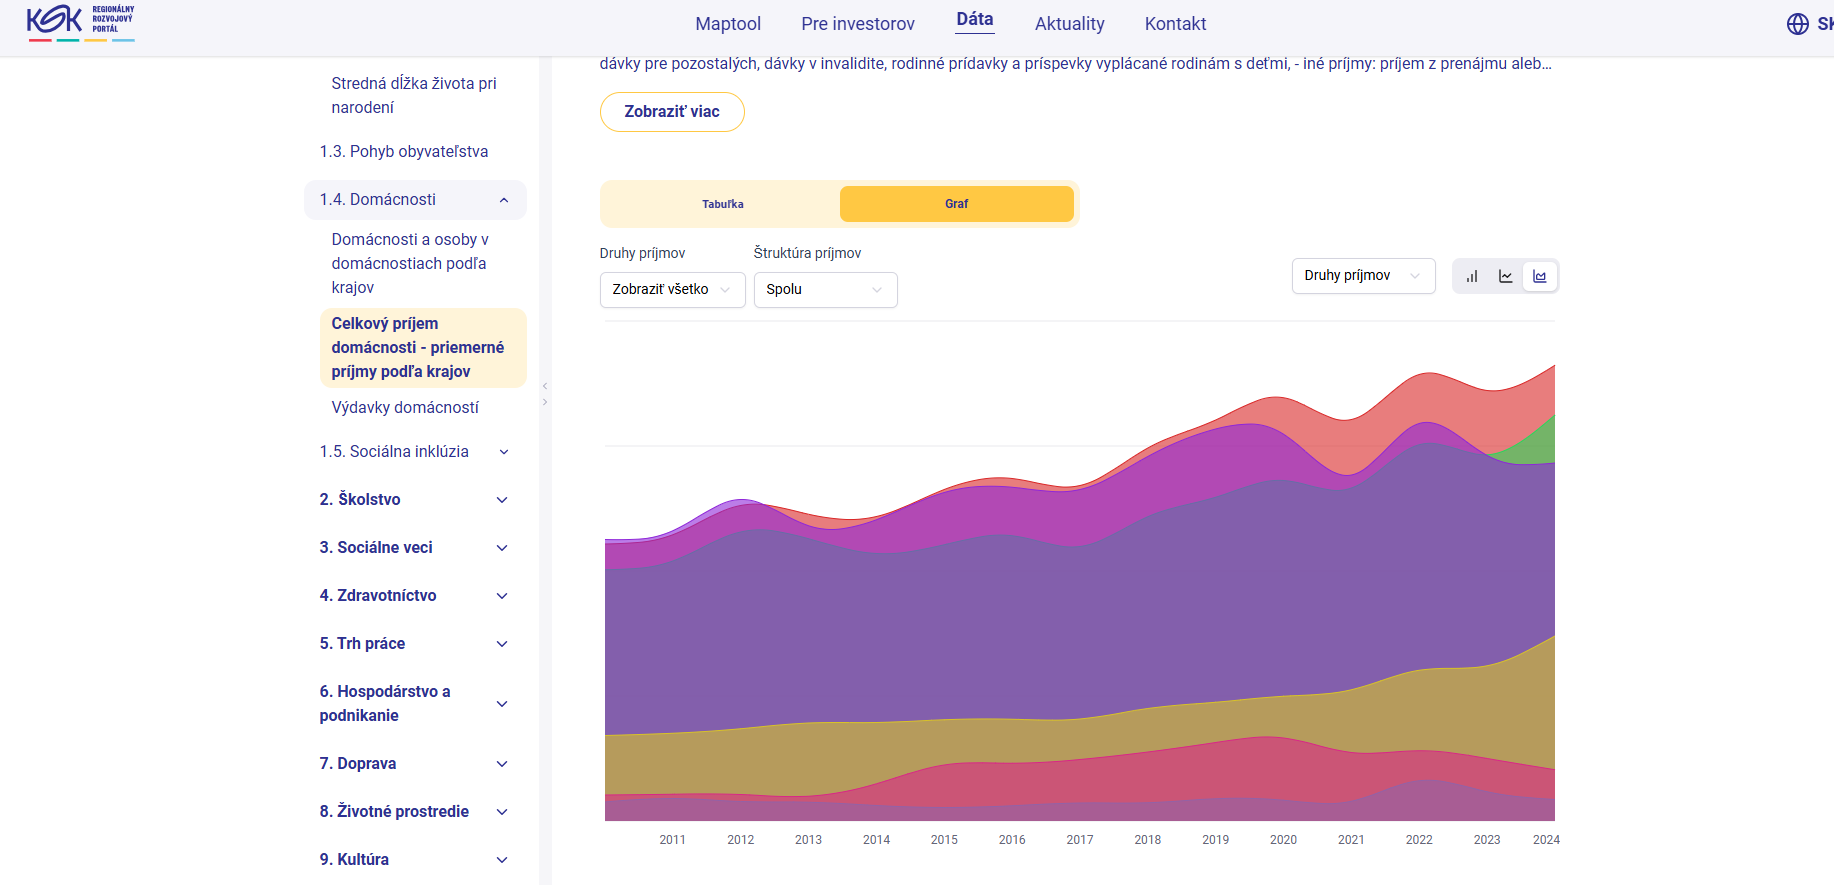This screenshot has height=885, width=1834.
Task: Open the Druhy príjmov grouping dropdown
Action: coord(1364,276)
